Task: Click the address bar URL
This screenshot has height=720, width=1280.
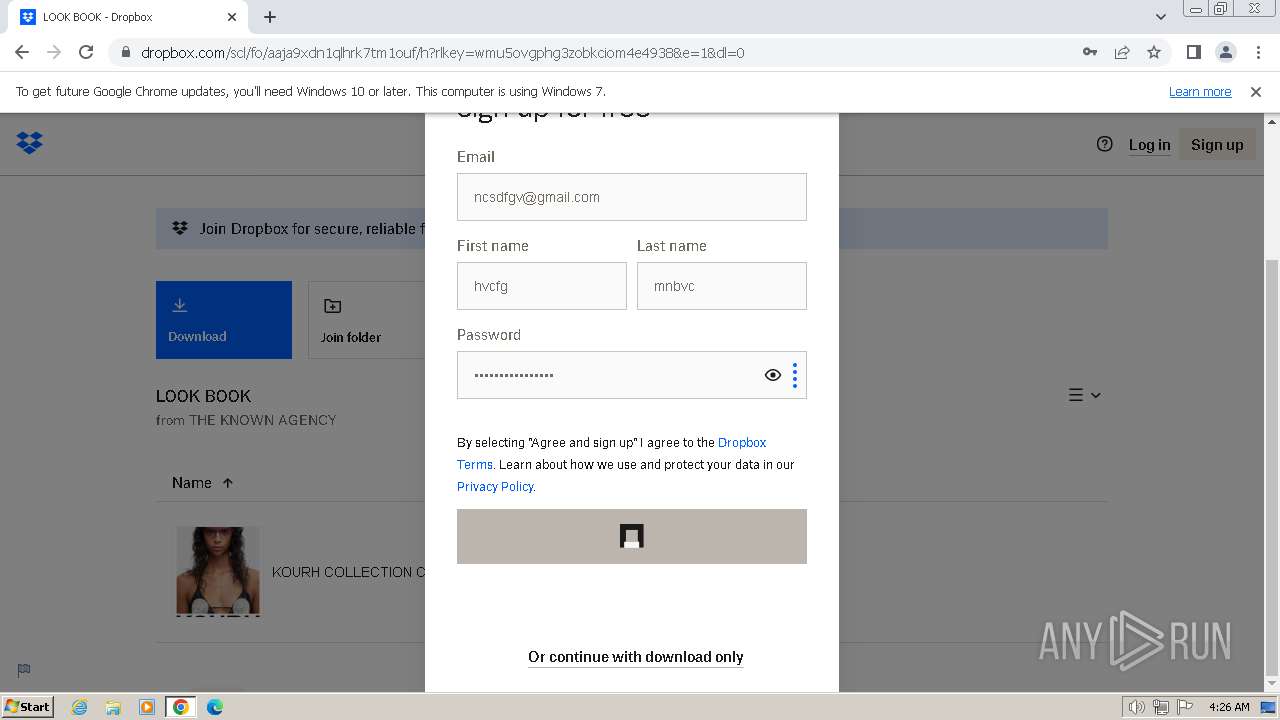Action: click(x=443, y=53)
